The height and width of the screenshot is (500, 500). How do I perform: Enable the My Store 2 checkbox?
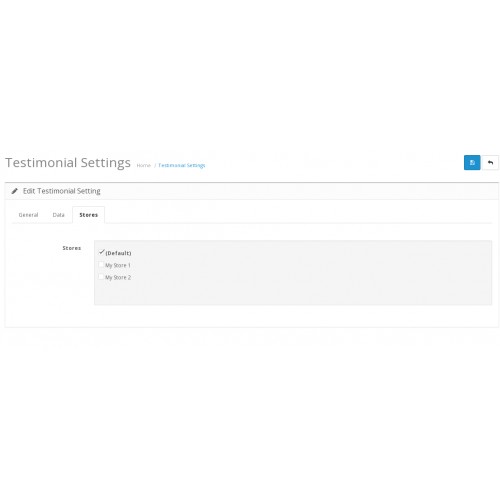(x=101, y=277)
